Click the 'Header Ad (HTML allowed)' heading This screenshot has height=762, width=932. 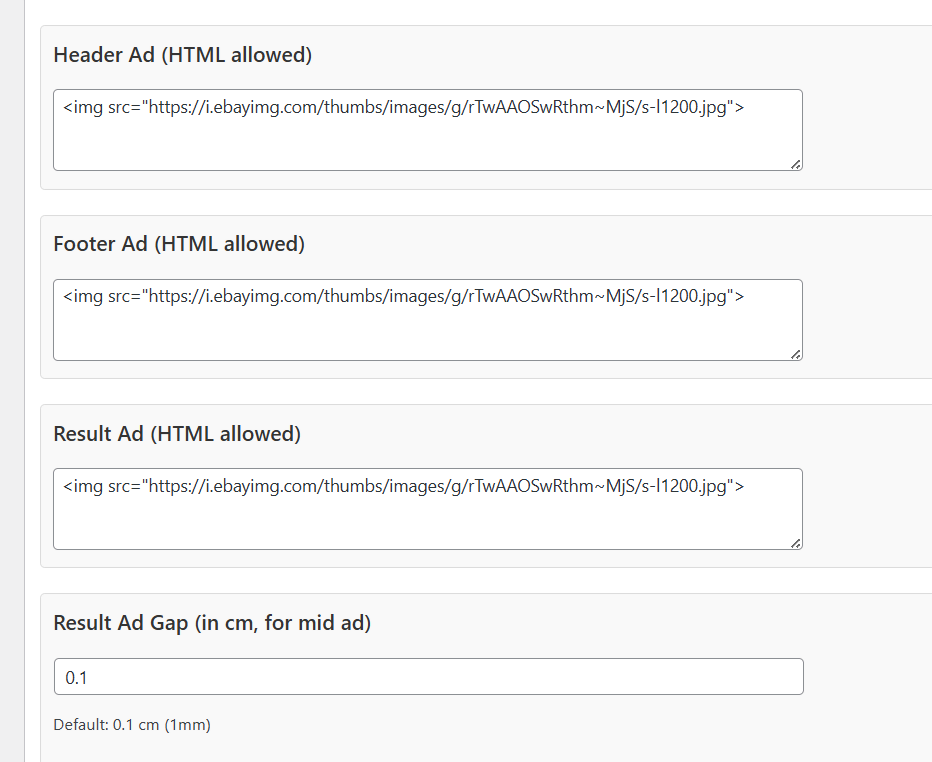[x=182, y=55]
